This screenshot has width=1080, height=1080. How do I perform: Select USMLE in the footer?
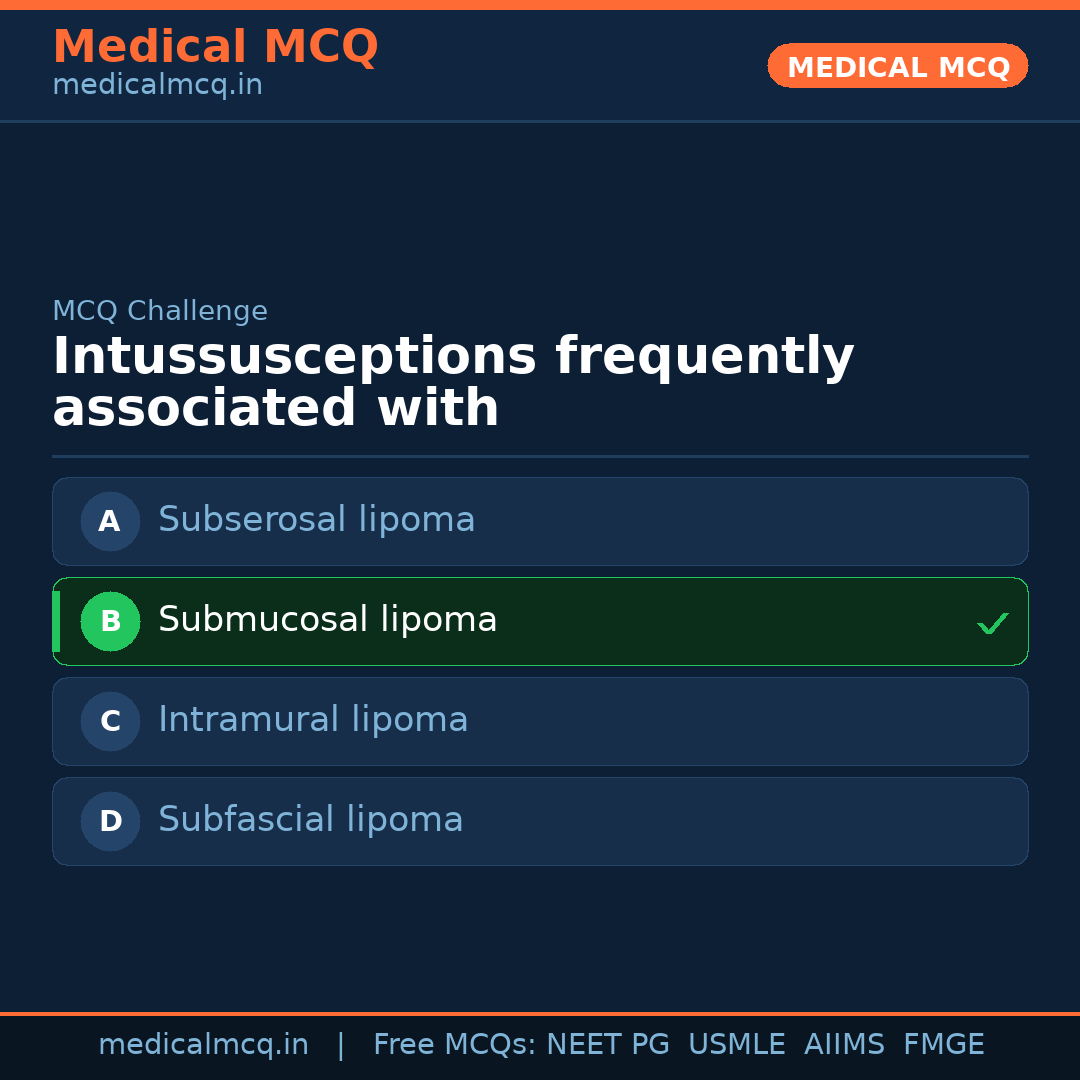pyautogui.click(x=736, y=1045)
